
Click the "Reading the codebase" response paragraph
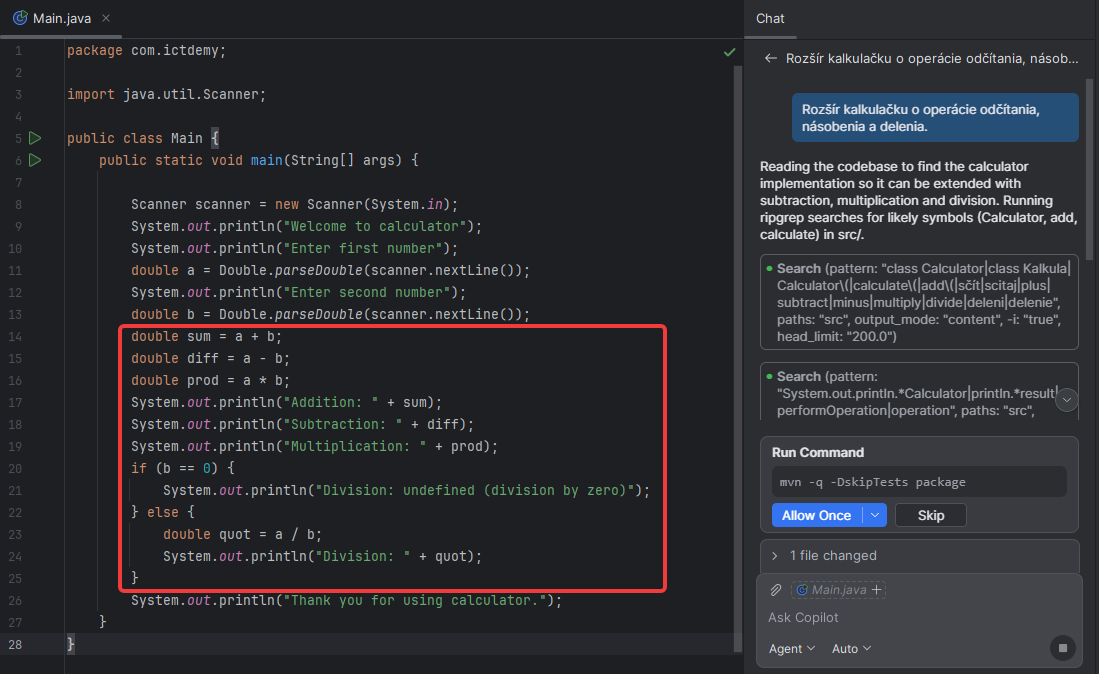(917, 200)
